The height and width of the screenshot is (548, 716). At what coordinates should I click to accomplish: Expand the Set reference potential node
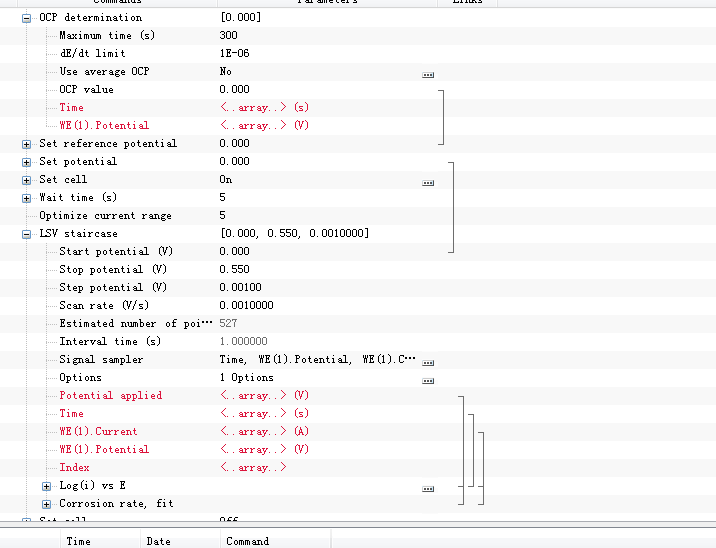tap(26, 144)
